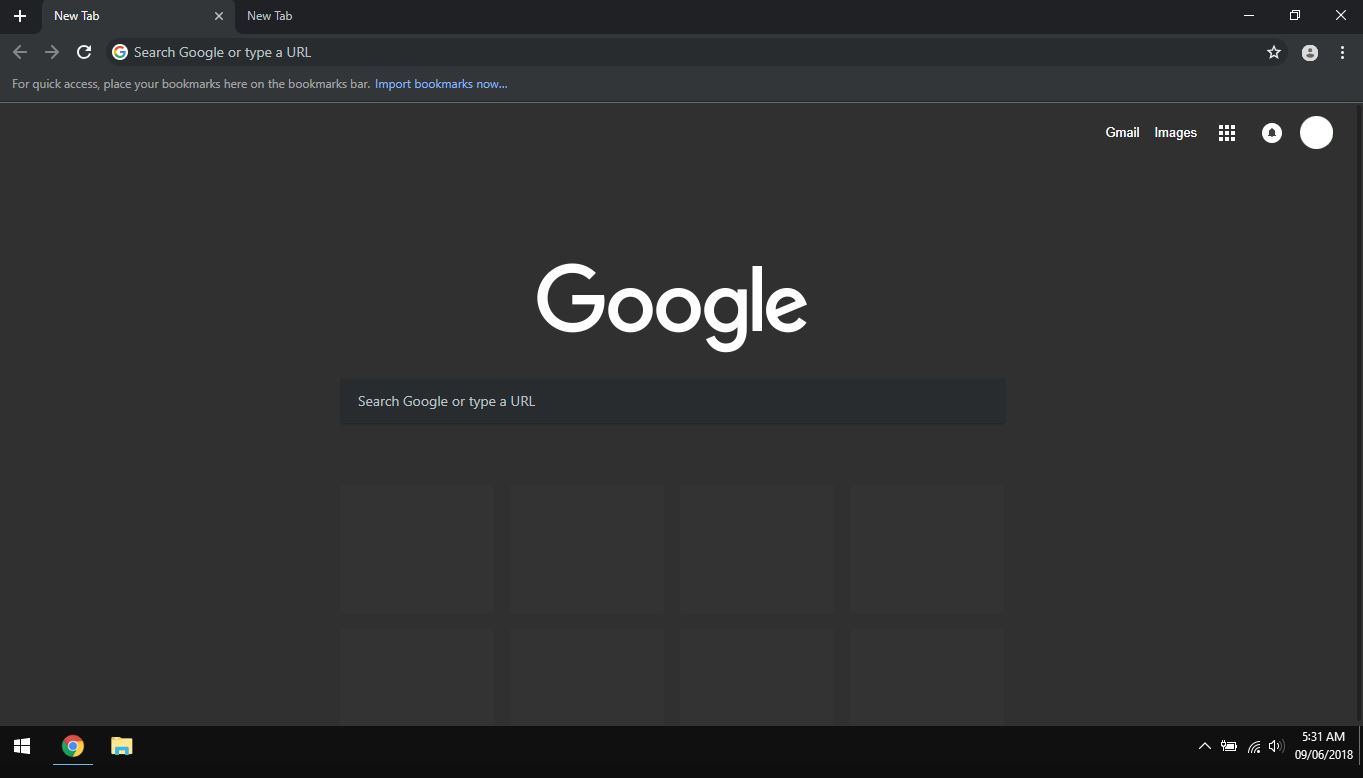The image size is (1363, 778).
Task: Open the browser profile icon
Action: (1310, 53)
